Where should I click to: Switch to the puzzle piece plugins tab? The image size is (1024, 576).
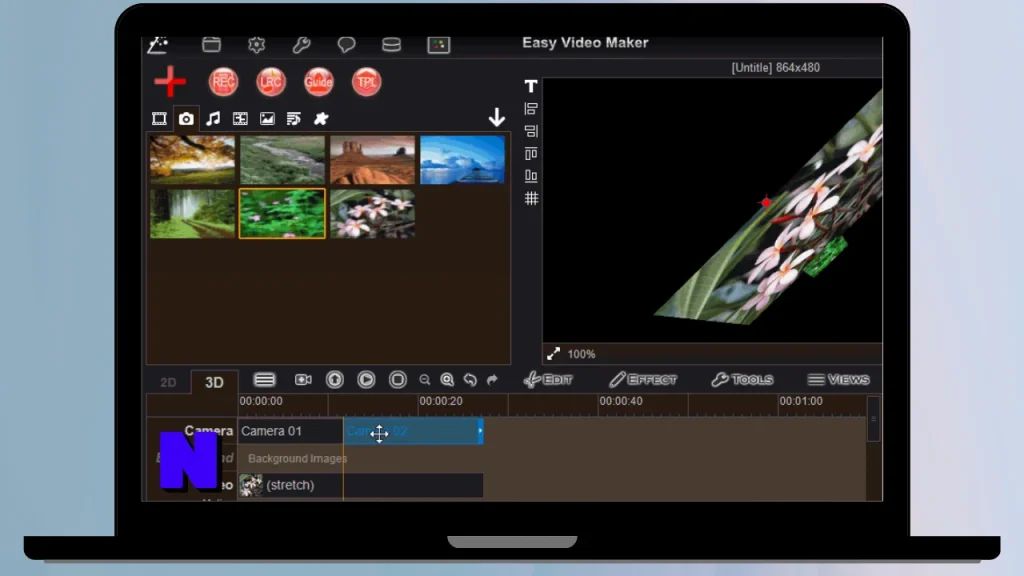pyautogui.click(x=321, y=118)
